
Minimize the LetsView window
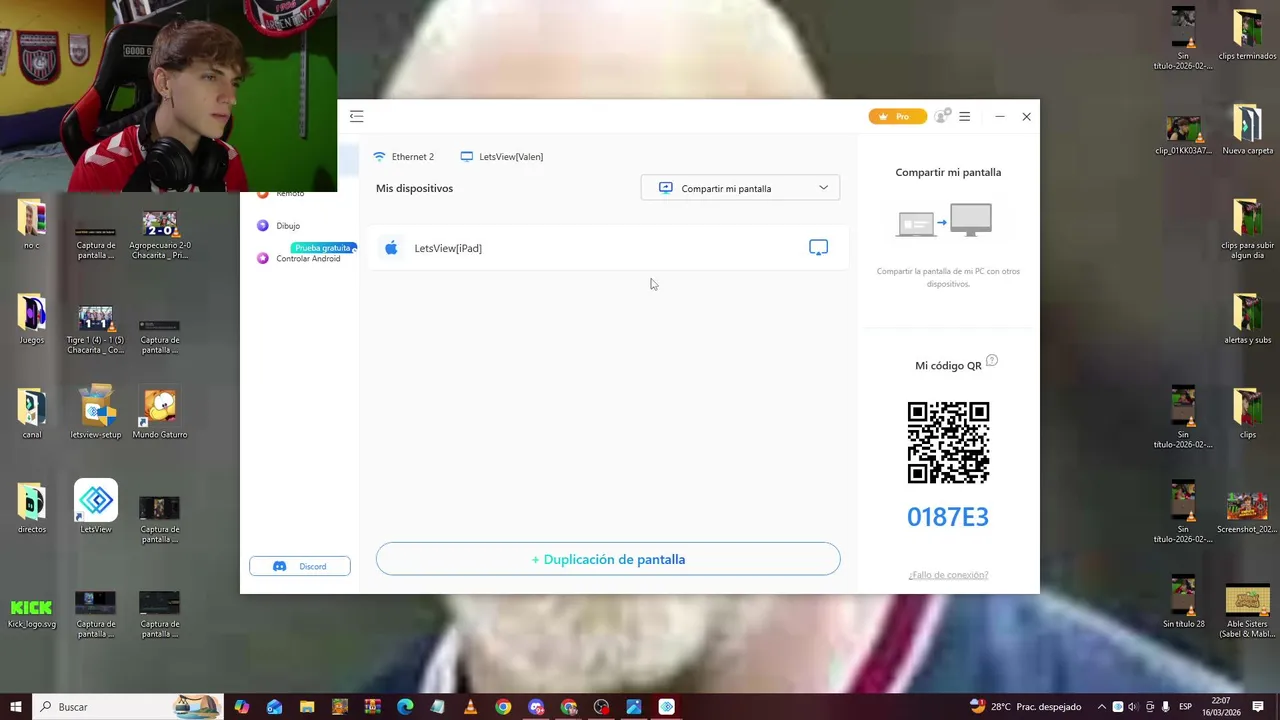point(999,117)
